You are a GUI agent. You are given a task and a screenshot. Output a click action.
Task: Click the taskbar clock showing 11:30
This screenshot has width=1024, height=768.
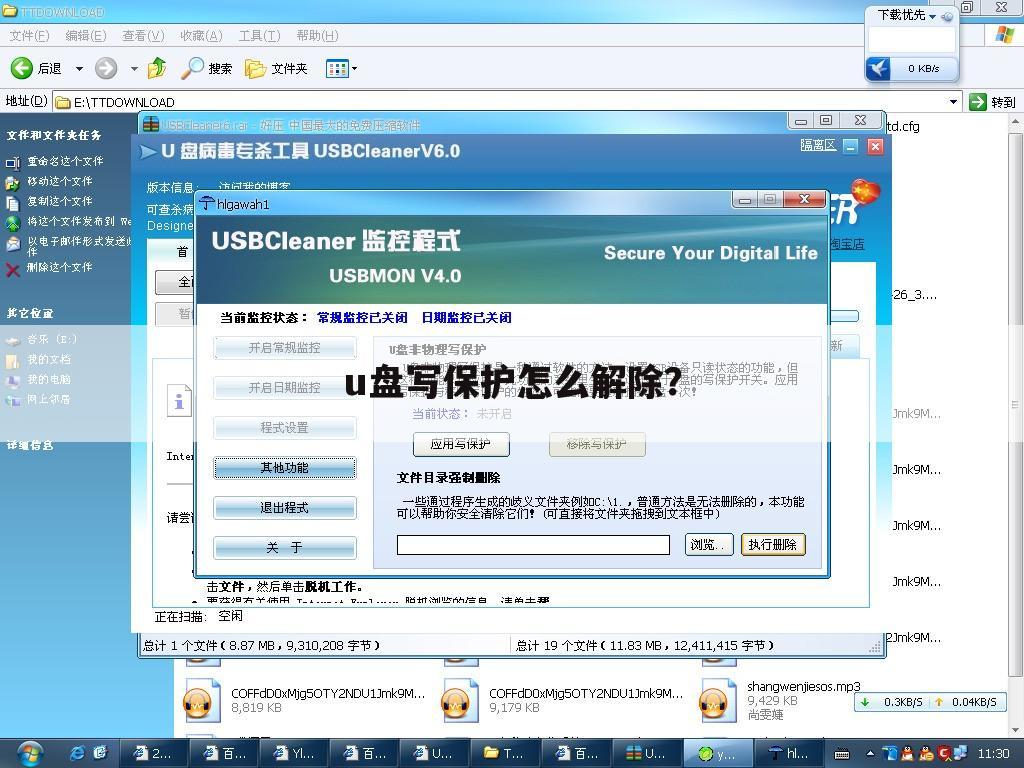point(993,754)
